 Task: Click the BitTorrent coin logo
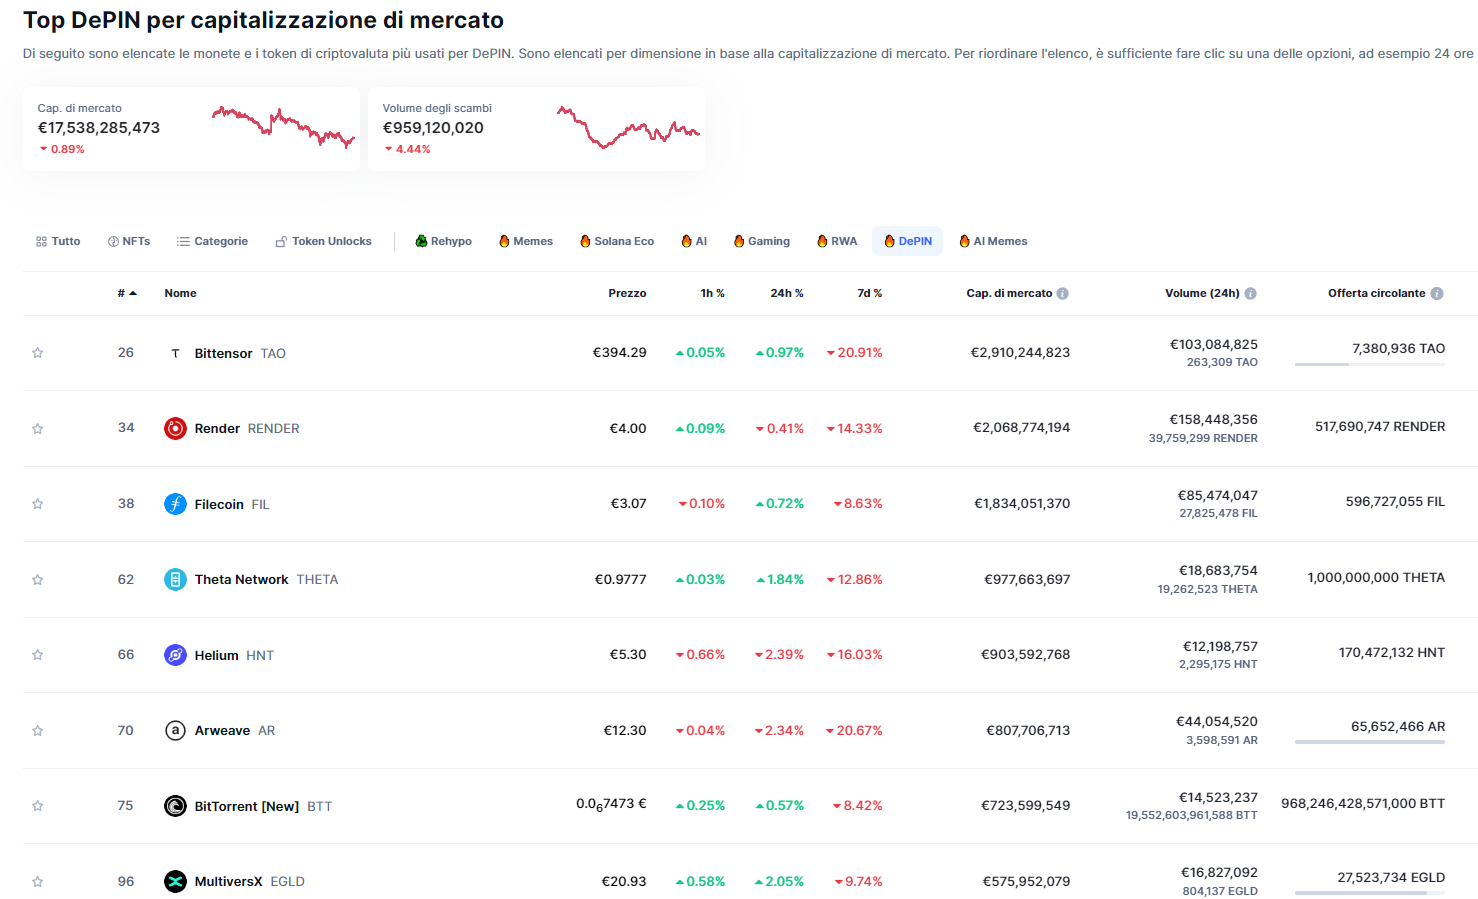[x=175, y=806]
